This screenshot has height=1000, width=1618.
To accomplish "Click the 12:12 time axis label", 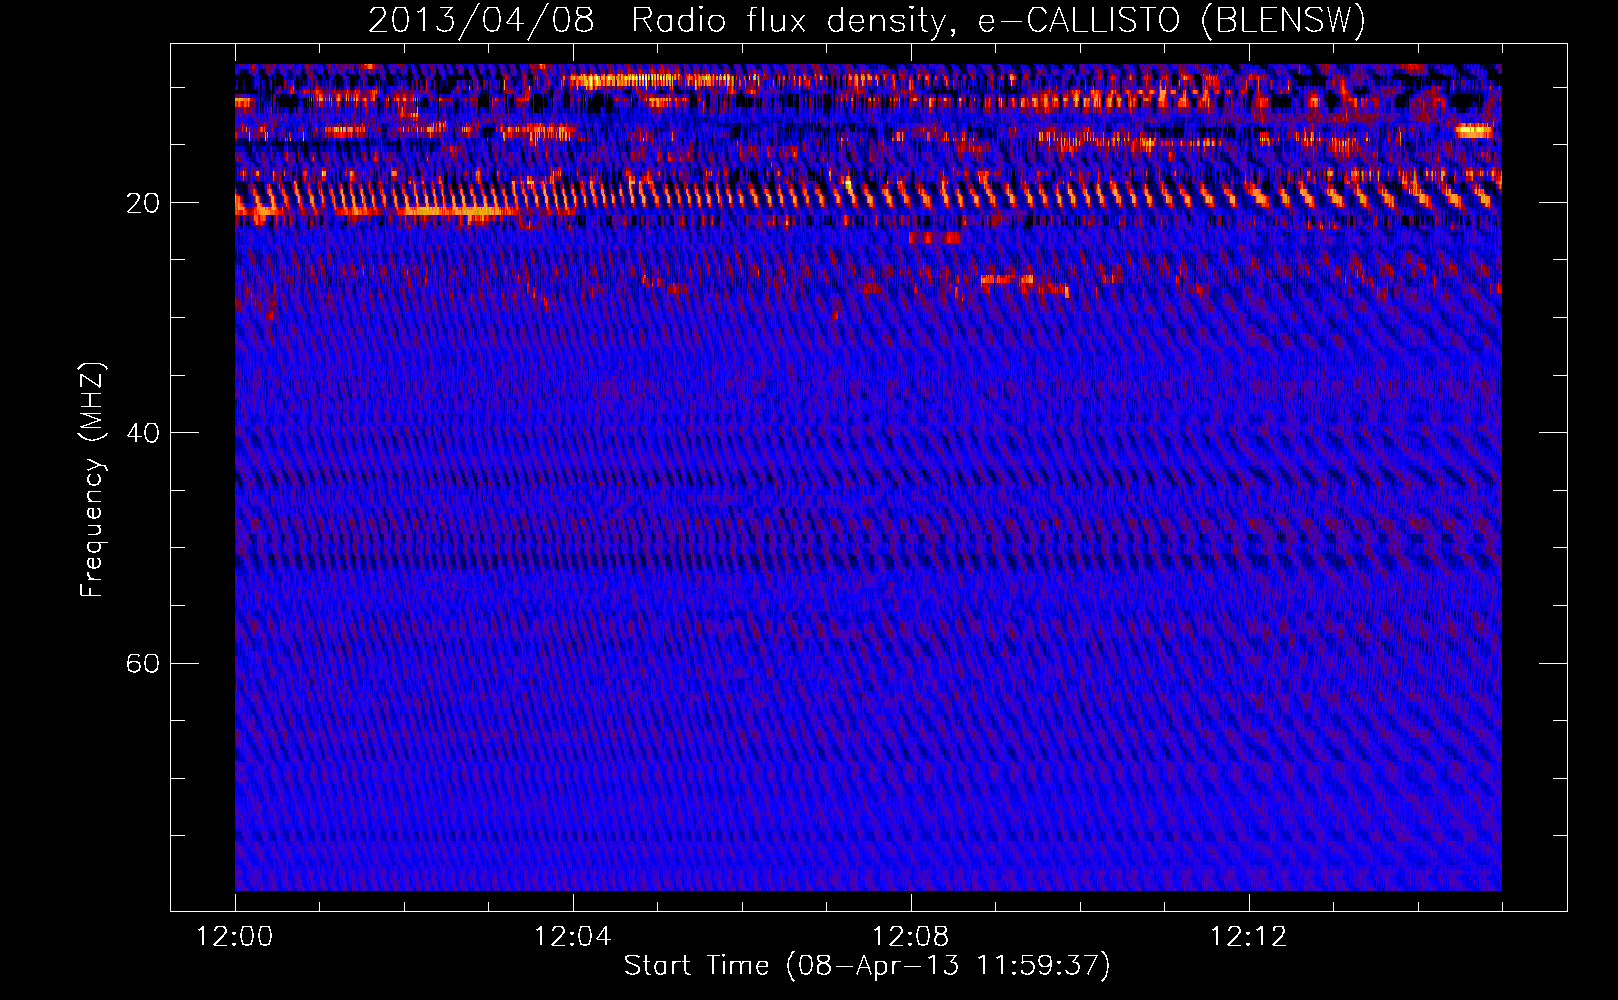I will pyautogui.click(x=1249, y=937).
